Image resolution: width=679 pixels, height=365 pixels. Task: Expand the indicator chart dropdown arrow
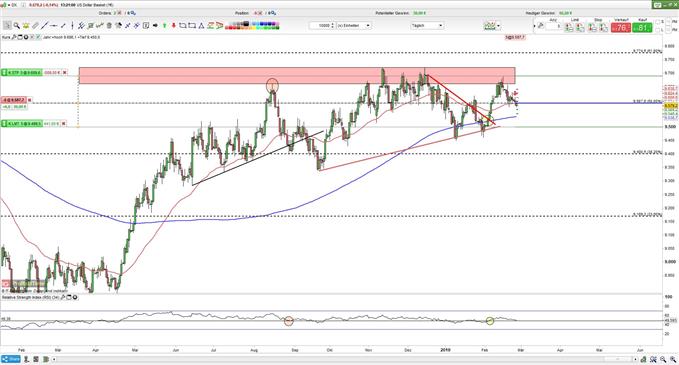[x=498, y=26]
